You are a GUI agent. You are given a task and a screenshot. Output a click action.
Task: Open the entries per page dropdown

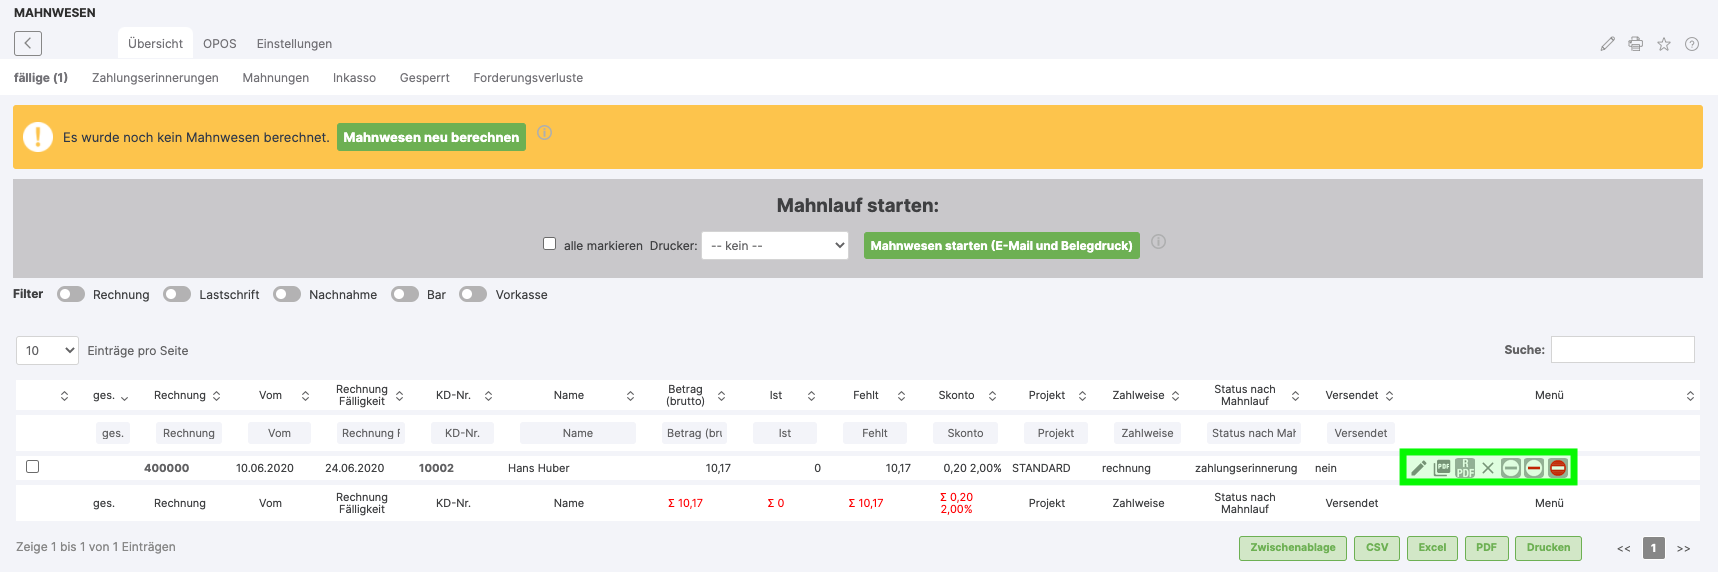pos(48,350)
